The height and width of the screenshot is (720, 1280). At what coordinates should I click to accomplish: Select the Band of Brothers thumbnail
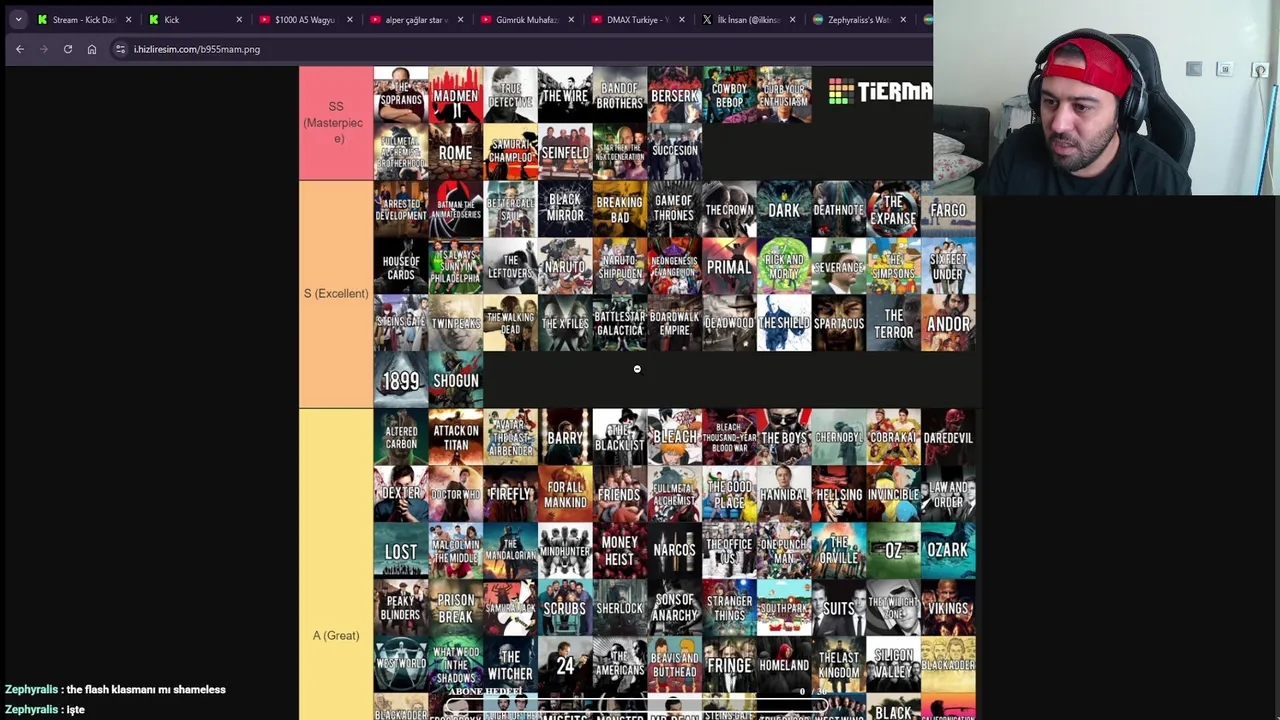tap(620, 95)
